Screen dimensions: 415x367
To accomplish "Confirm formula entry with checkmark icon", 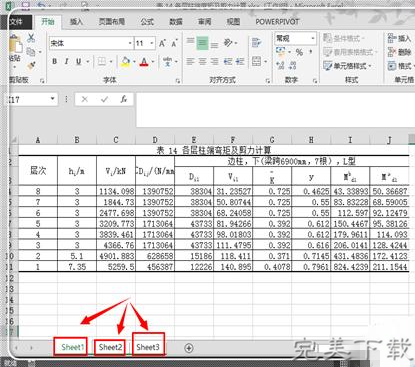I will coord(104,99).
